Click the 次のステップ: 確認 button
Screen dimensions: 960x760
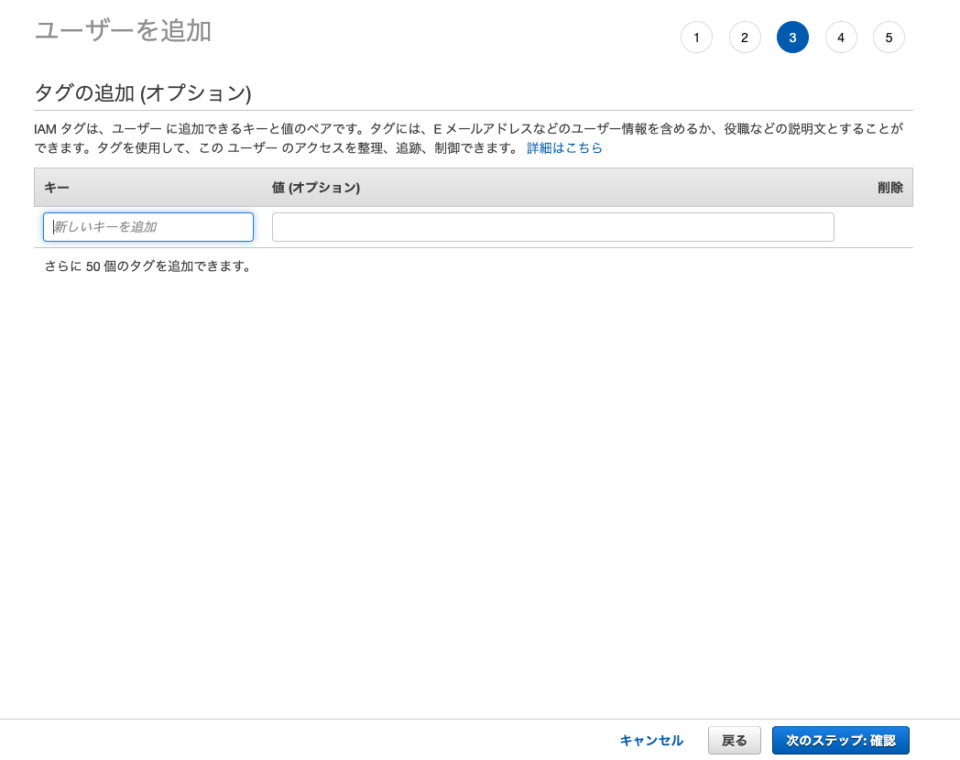(840, 740)
